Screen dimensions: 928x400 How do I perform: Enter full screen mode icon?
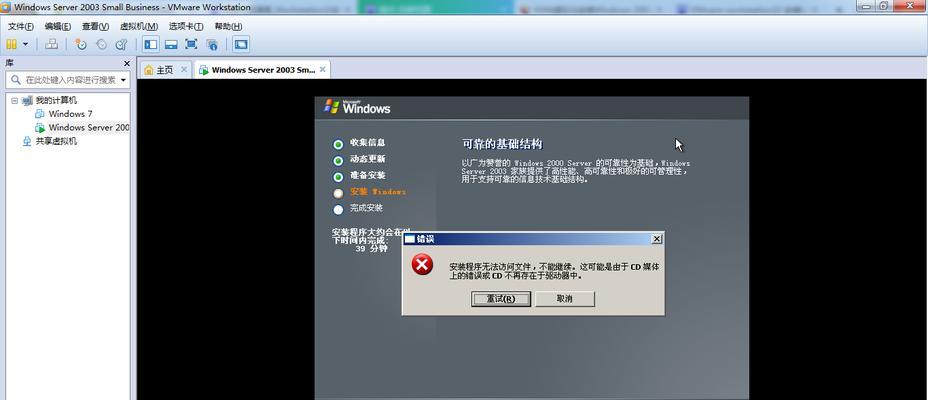191,44
